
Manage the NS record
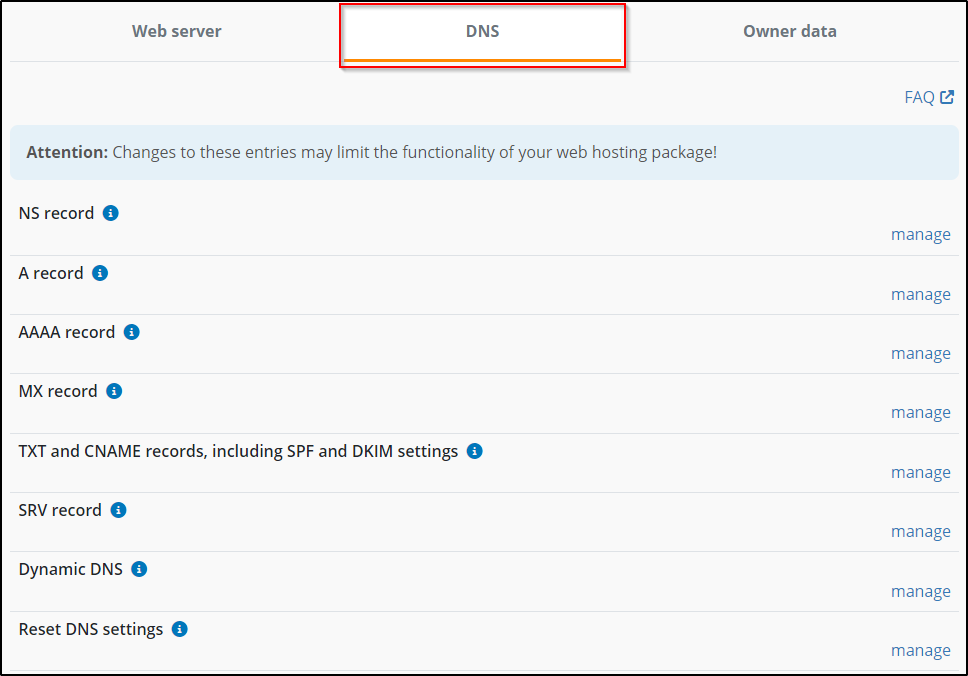920,235
